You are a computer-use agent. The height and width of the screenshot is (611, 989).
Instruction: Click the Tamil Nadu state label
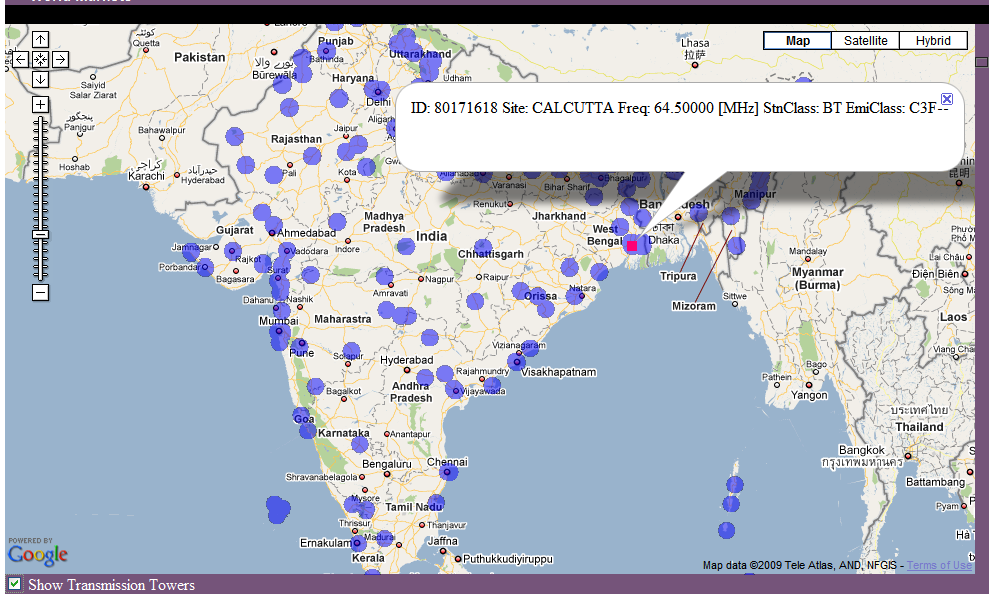pos(414,507)
